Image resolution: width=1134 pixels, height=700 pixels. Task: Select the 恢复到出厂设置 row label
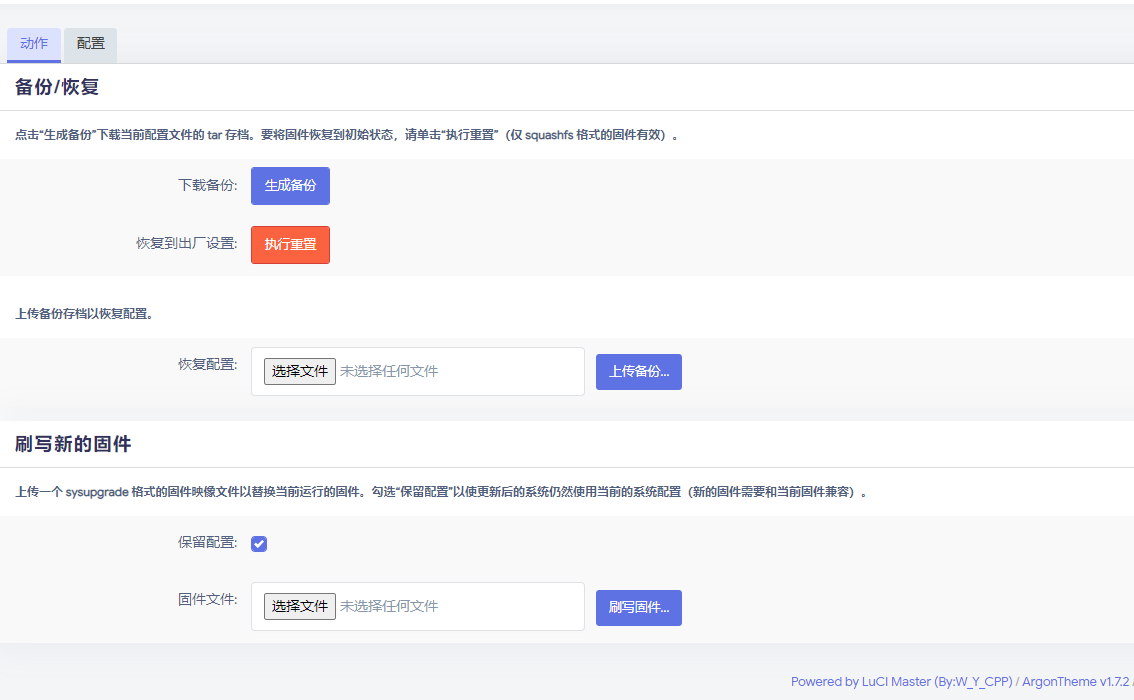click(x=186, y=244)
